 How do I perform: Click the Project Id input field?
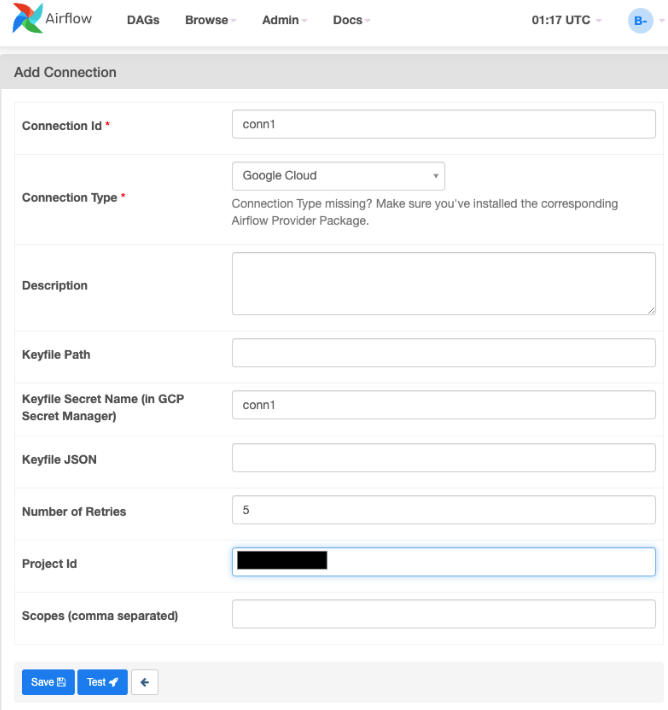(x=443, y=562)
